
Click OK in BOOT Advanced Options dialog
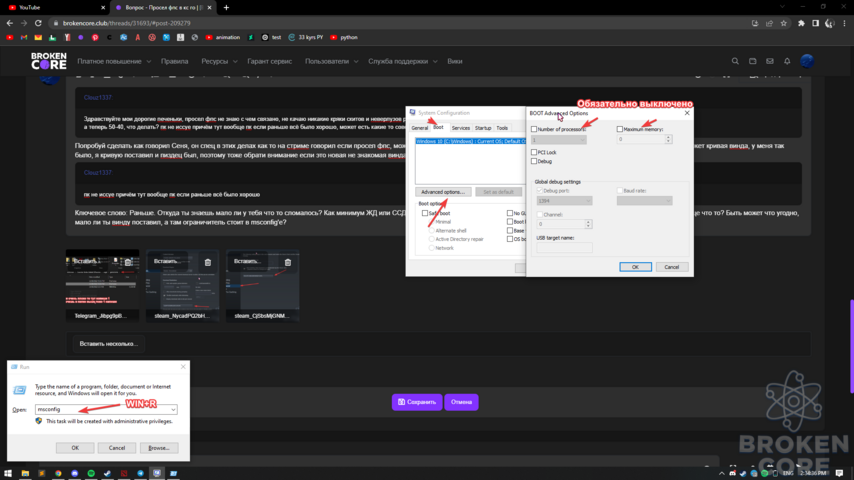click(635, 267)
